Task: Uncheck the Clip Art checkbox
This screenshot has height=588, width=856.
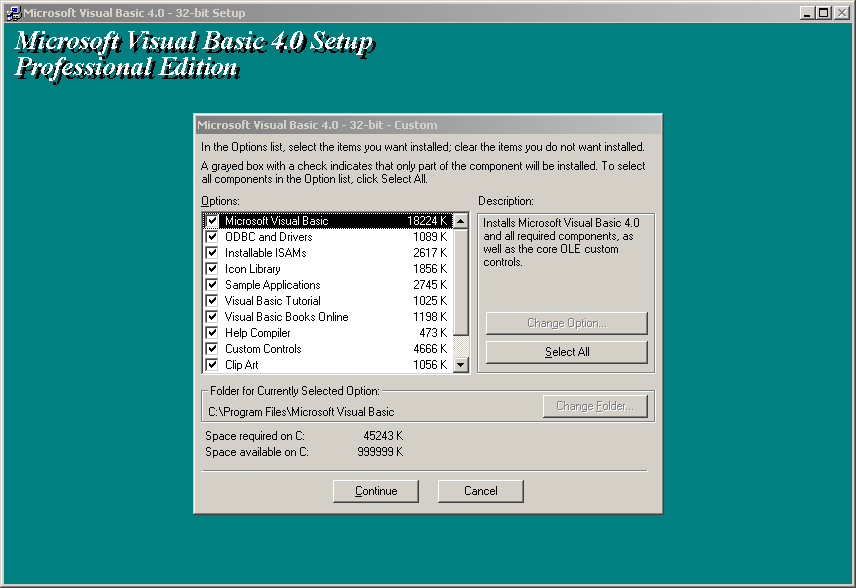Action: tap(212, 364)
